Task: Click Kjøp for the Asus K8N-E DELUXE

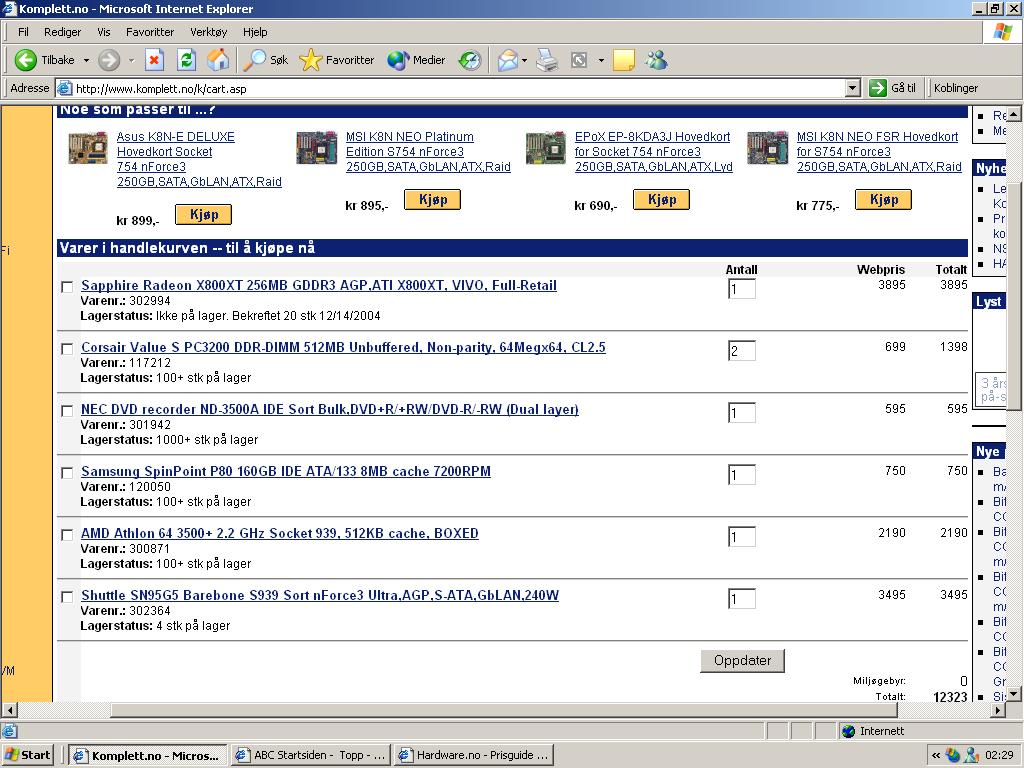Action: coord(204,214)
